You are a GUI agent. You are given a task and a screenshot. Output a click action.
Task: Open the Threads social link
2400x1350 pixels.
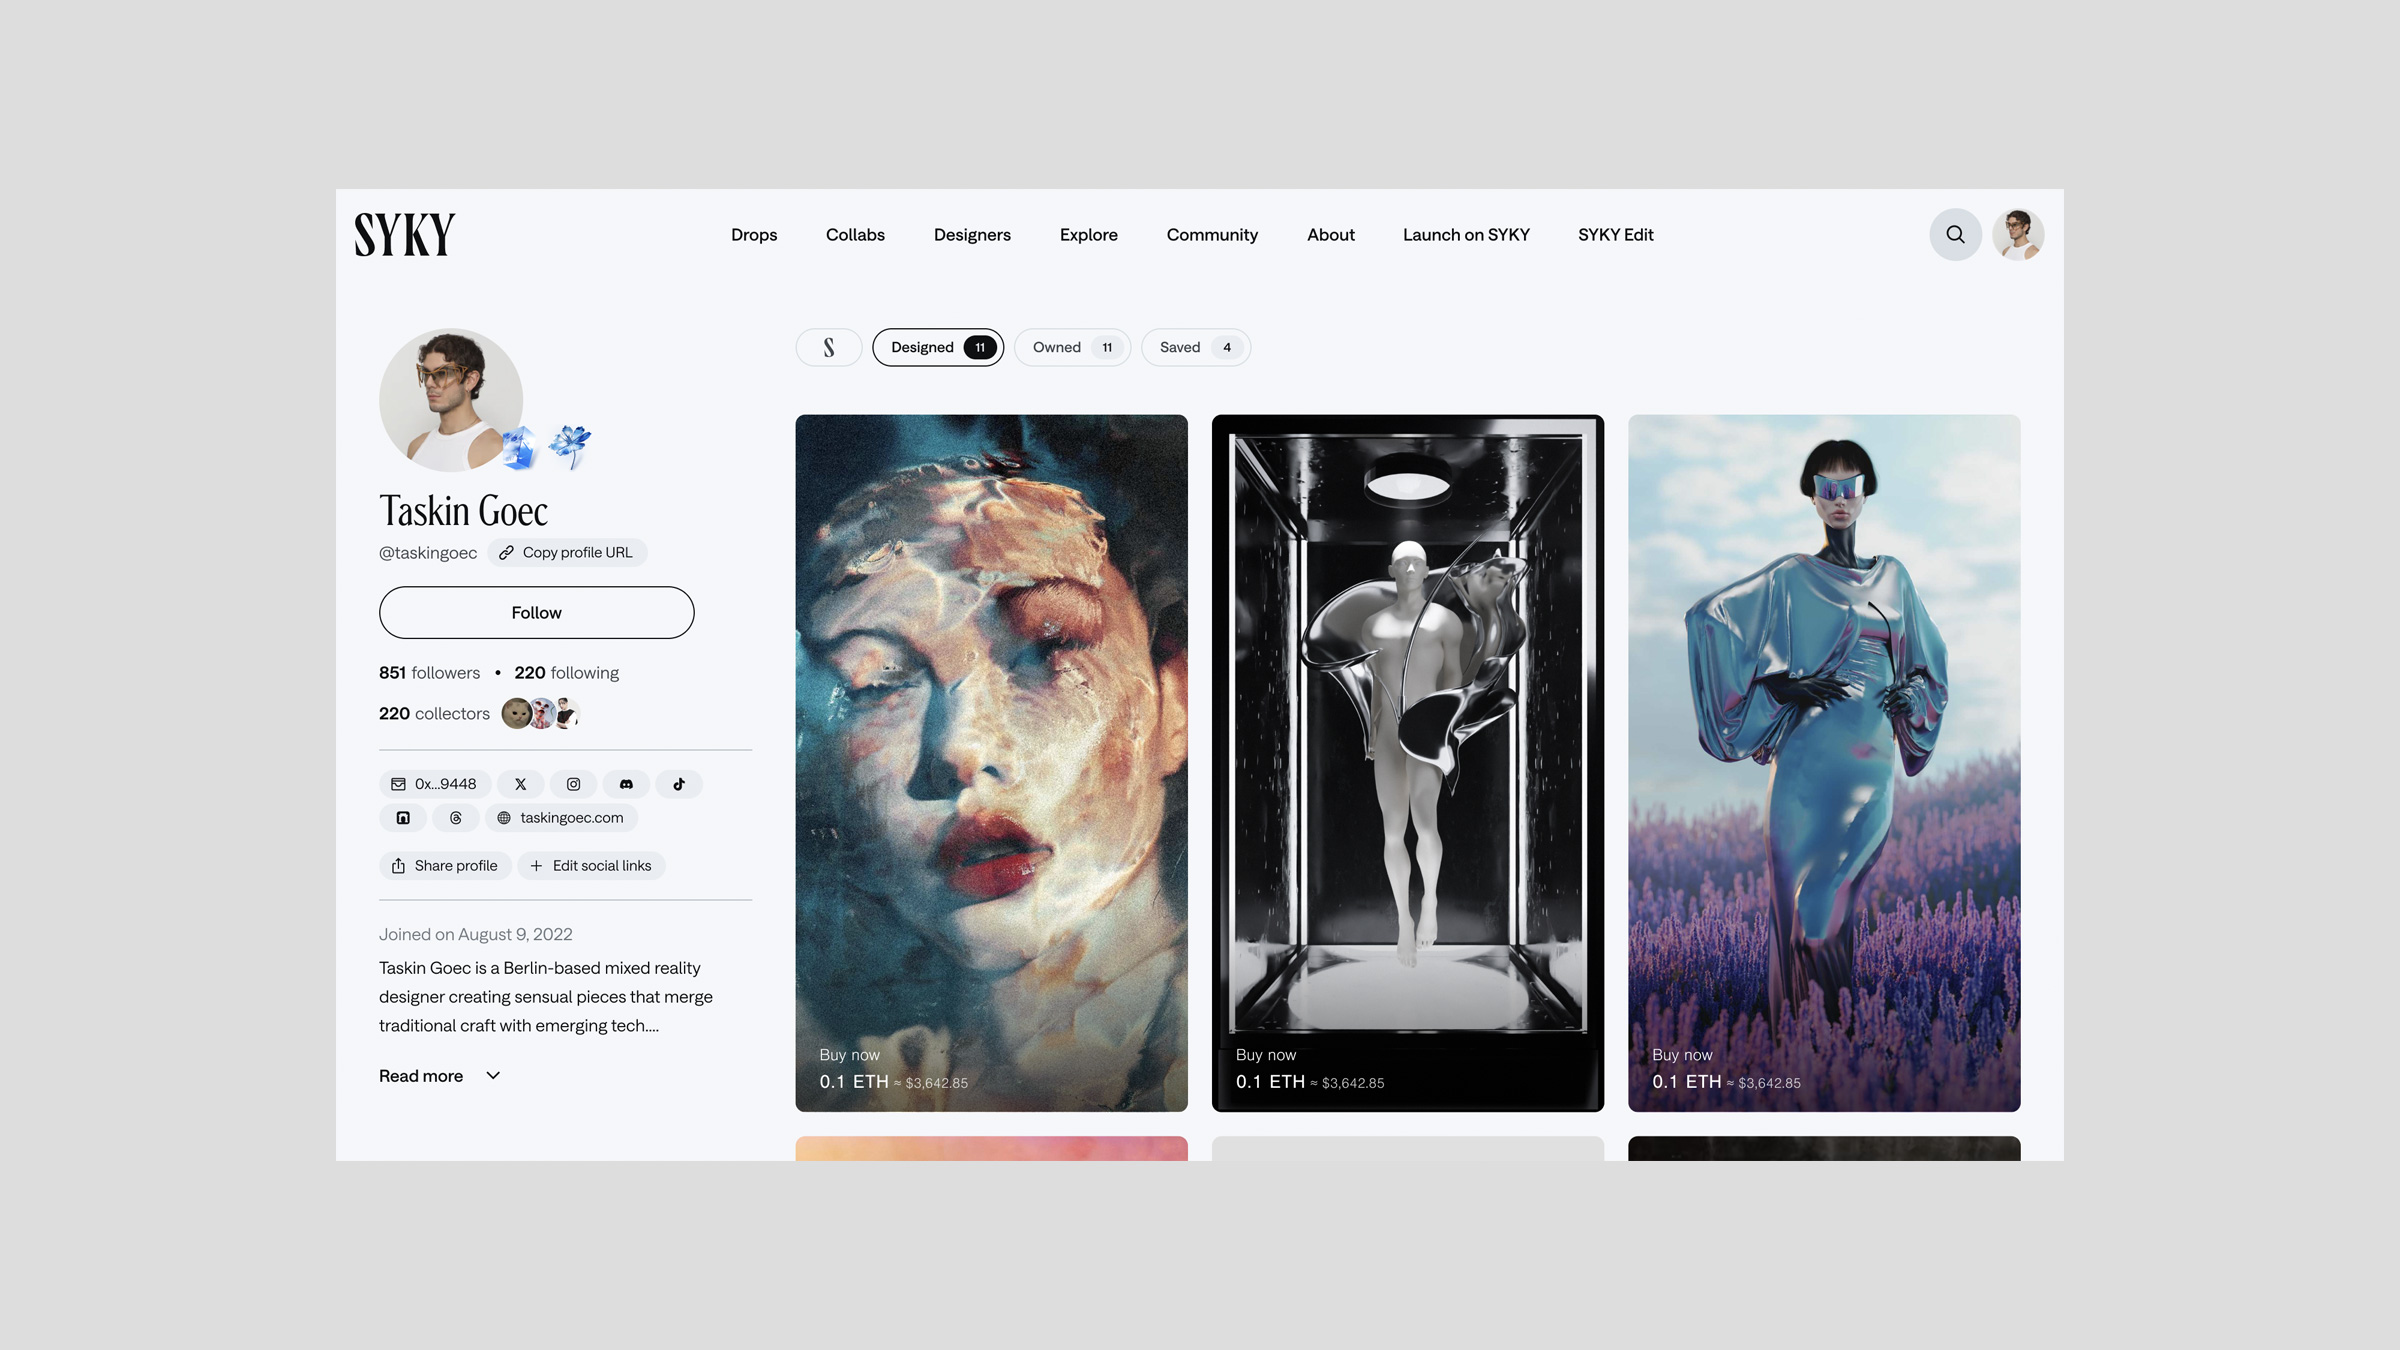coord(456,818)
